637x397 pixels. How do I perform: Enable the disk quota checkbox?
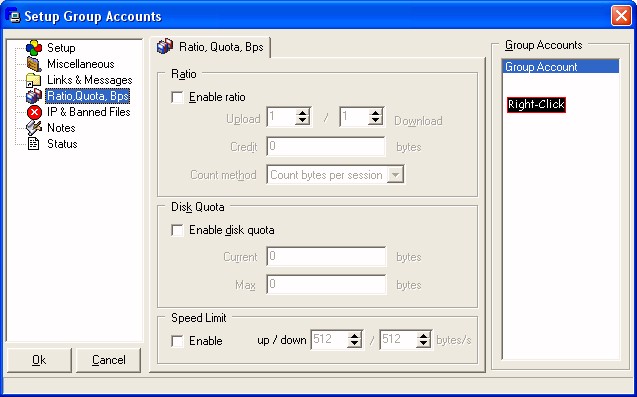[x=177, y=230]
